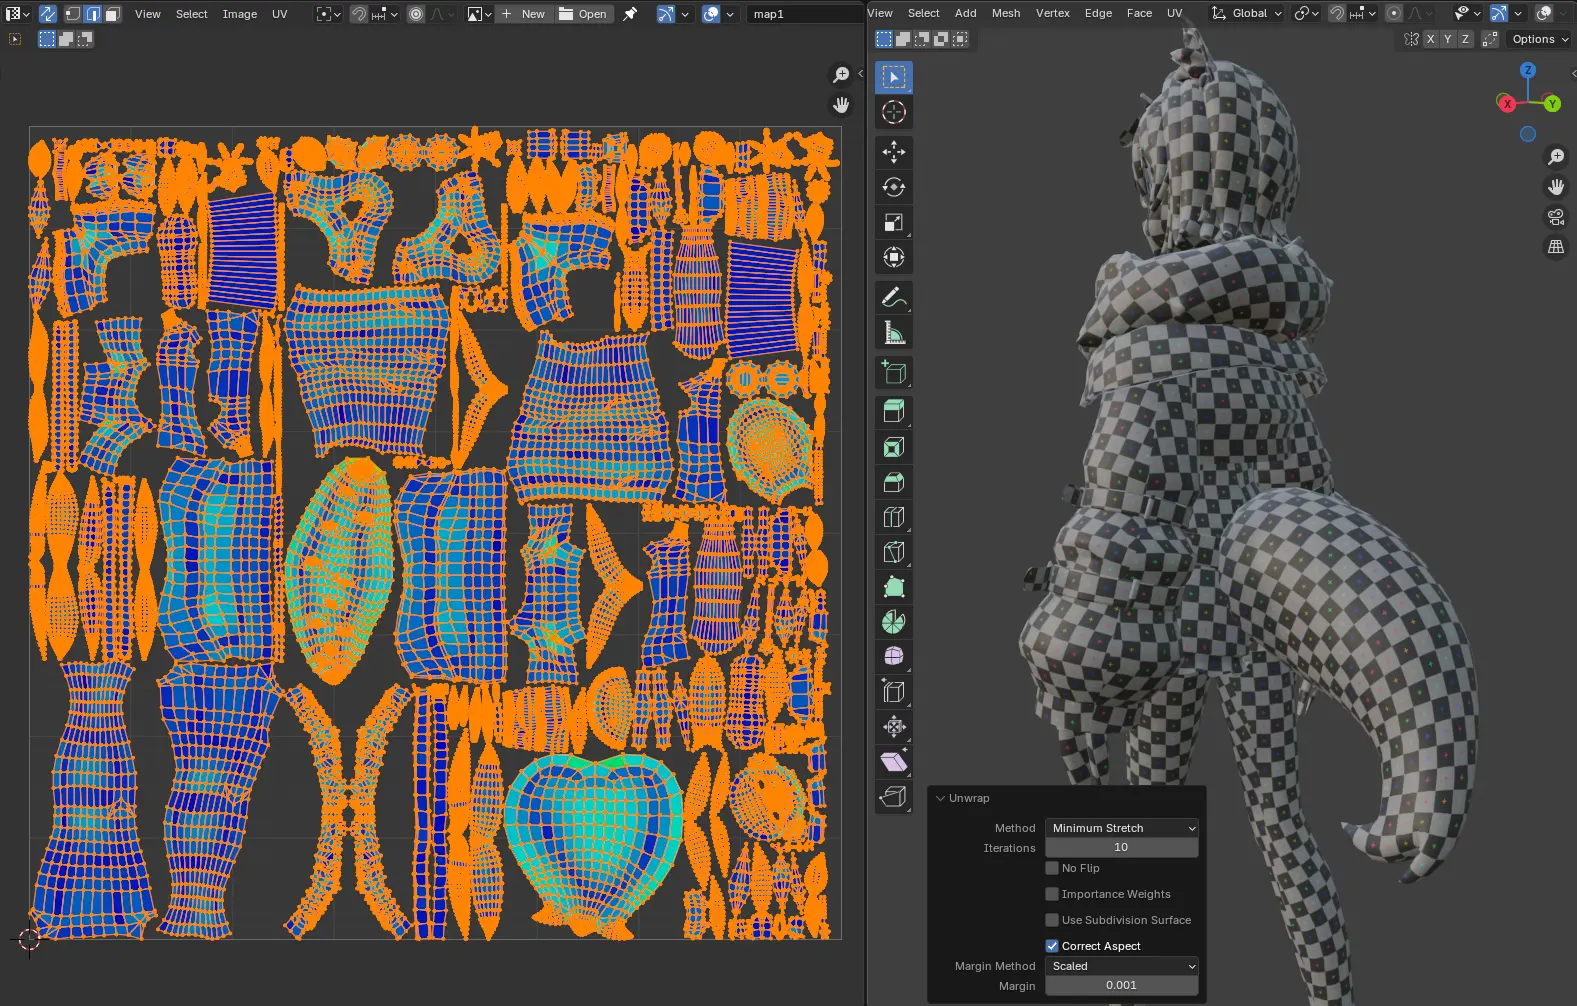Toggle X mirror axis button
The width and height of the screenshot is (1577, 1006).
coord(1430,39)
